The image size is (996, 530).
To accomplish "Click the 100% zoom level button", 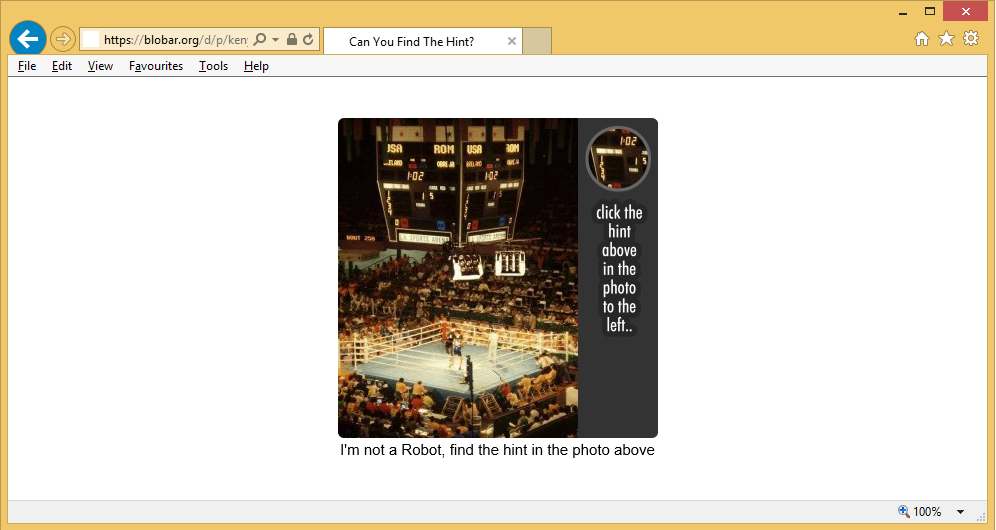I will pos(920,512).
